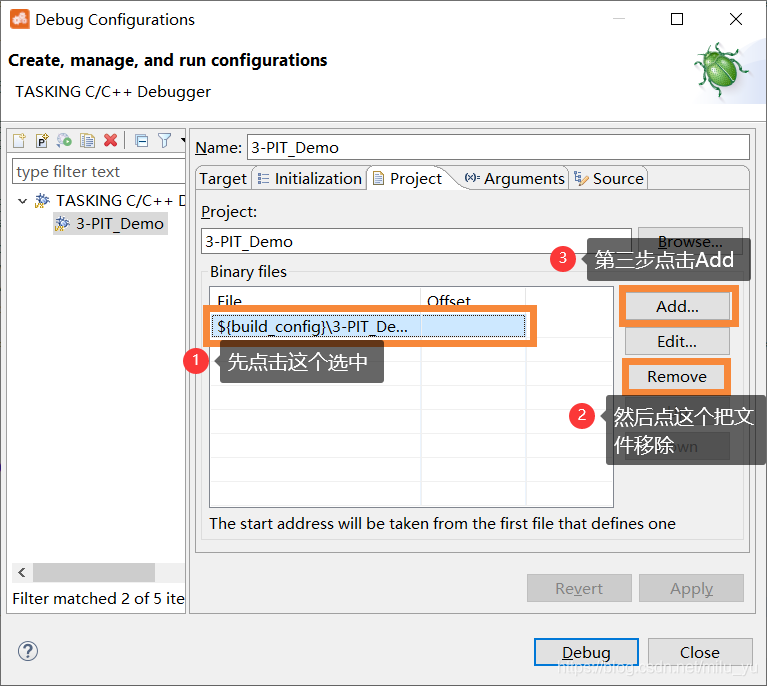This screenshot has height=686, width=767.
Task: Click the New prototype configuration icon
Action: coord(42,141)
